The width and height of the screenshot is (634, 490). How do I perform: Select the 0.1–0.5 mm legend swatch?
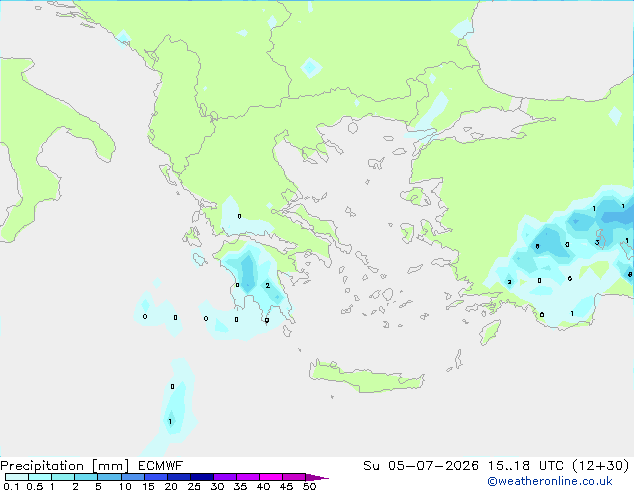pos(17,477)
